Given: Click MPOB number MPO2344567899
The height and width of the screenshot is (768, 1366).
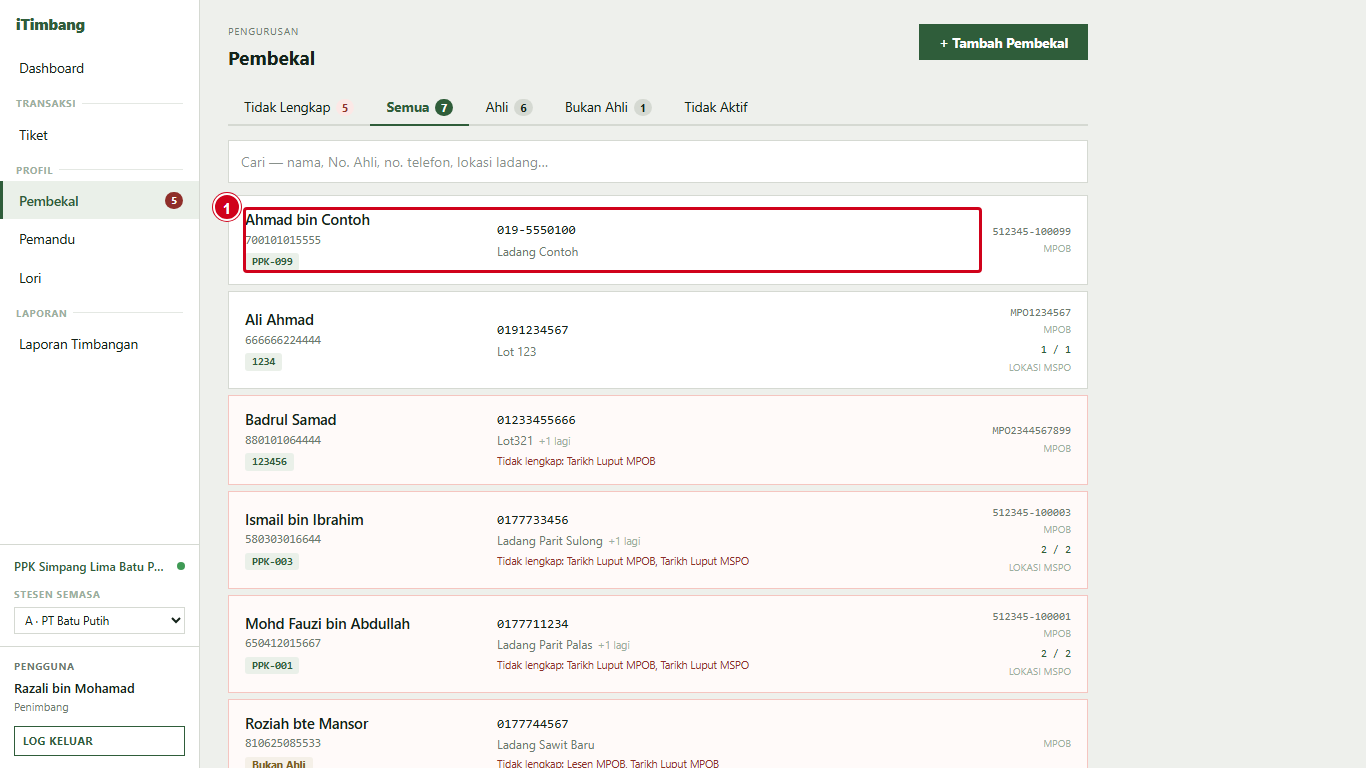Looking at the screenshot, I should [x=1031, y=431].
